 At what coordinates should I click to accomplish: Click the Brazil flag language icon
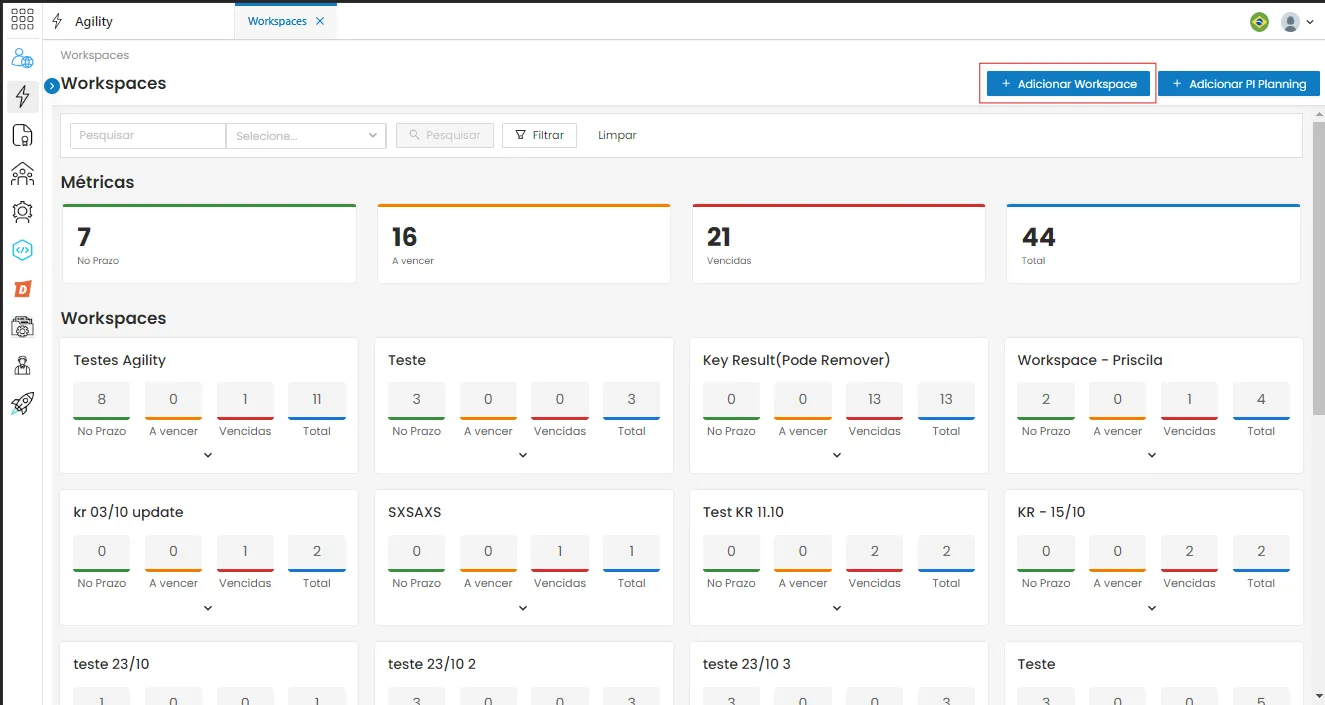(1259, 21)
